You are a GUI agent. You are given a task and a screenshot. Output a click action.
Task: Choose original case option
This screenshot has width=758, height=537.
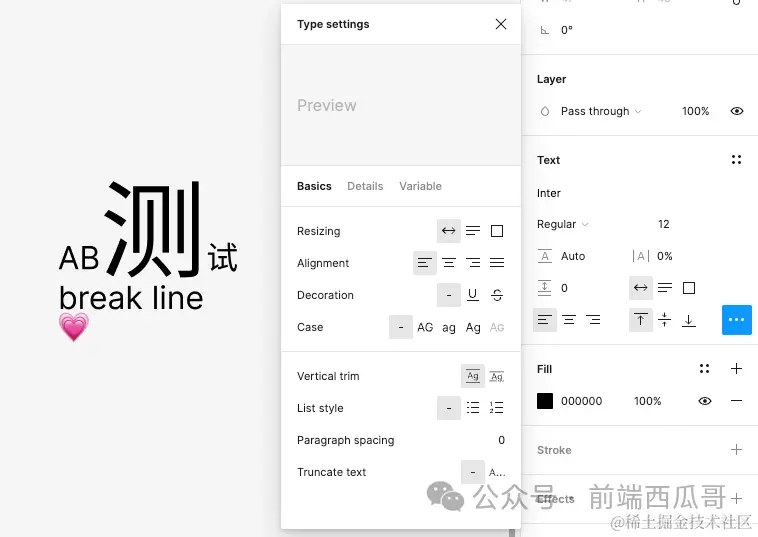coord(401,327)
